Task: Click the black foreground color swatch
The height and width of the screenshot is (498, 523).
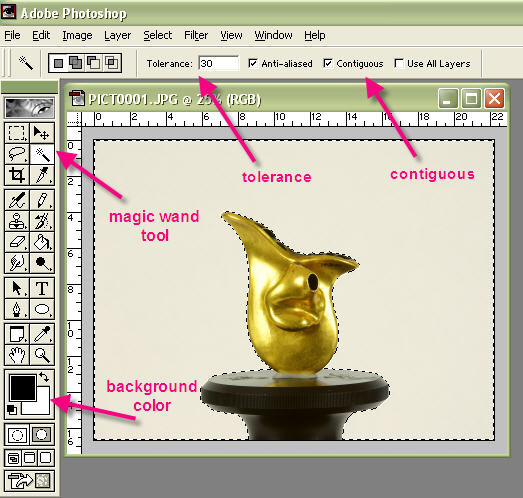Action: point(23,387)
